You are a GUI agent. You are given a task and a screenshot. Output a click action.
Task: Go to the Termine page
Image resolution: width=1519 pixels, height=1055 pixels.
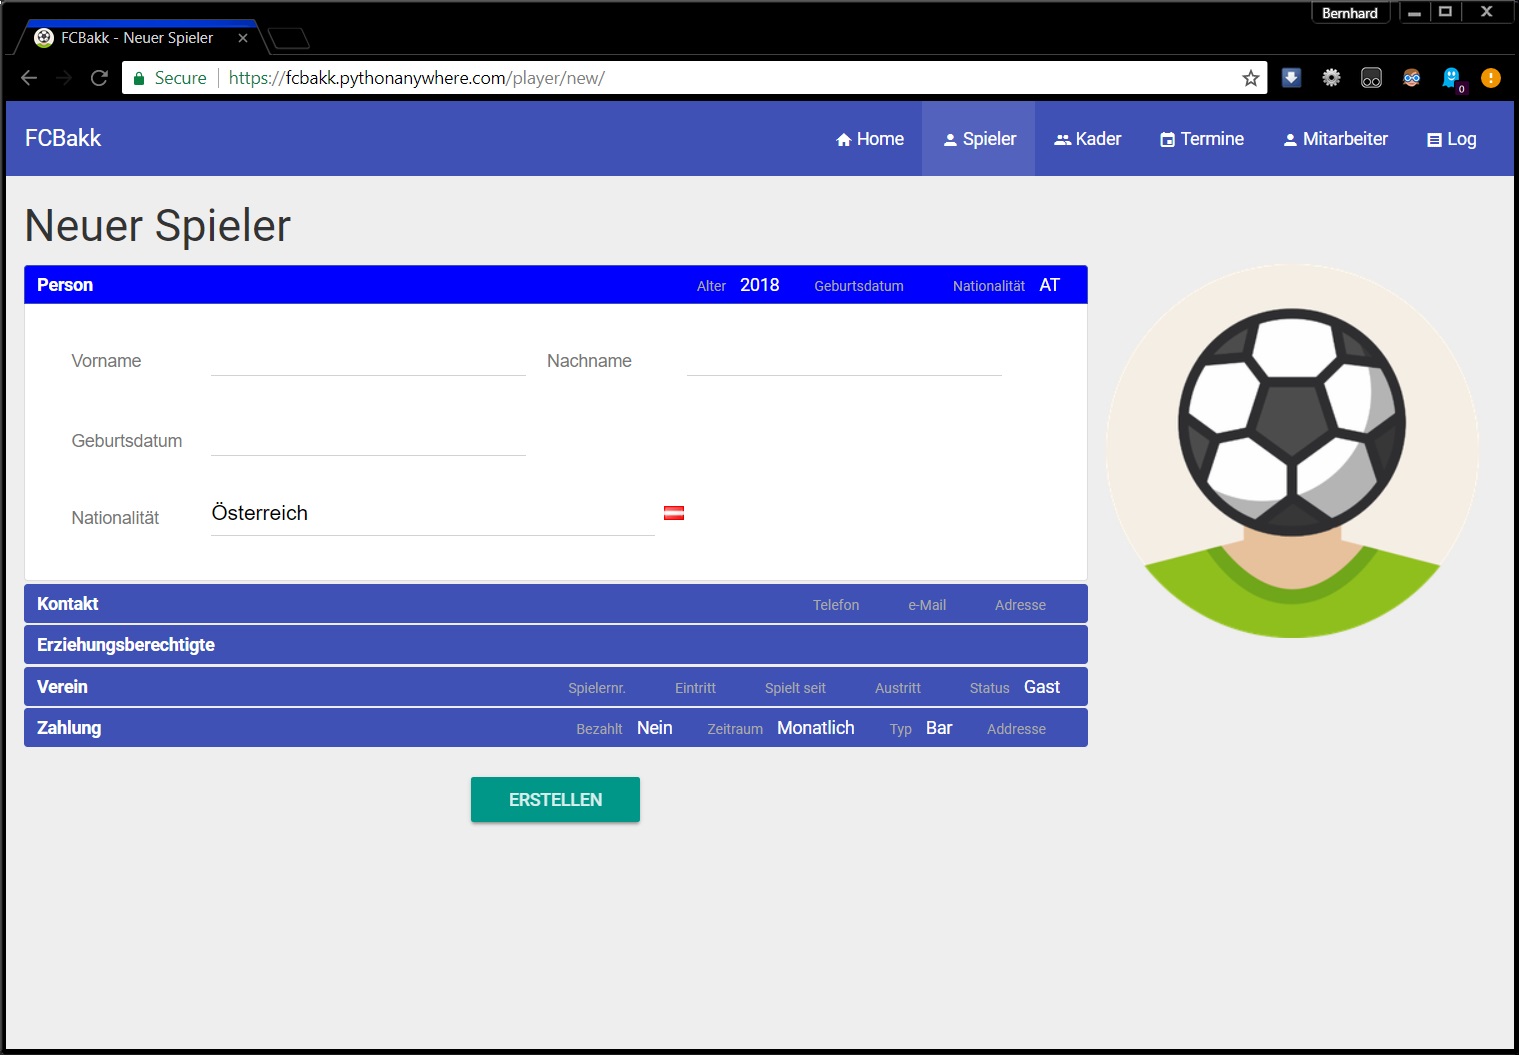[1202, 139]
